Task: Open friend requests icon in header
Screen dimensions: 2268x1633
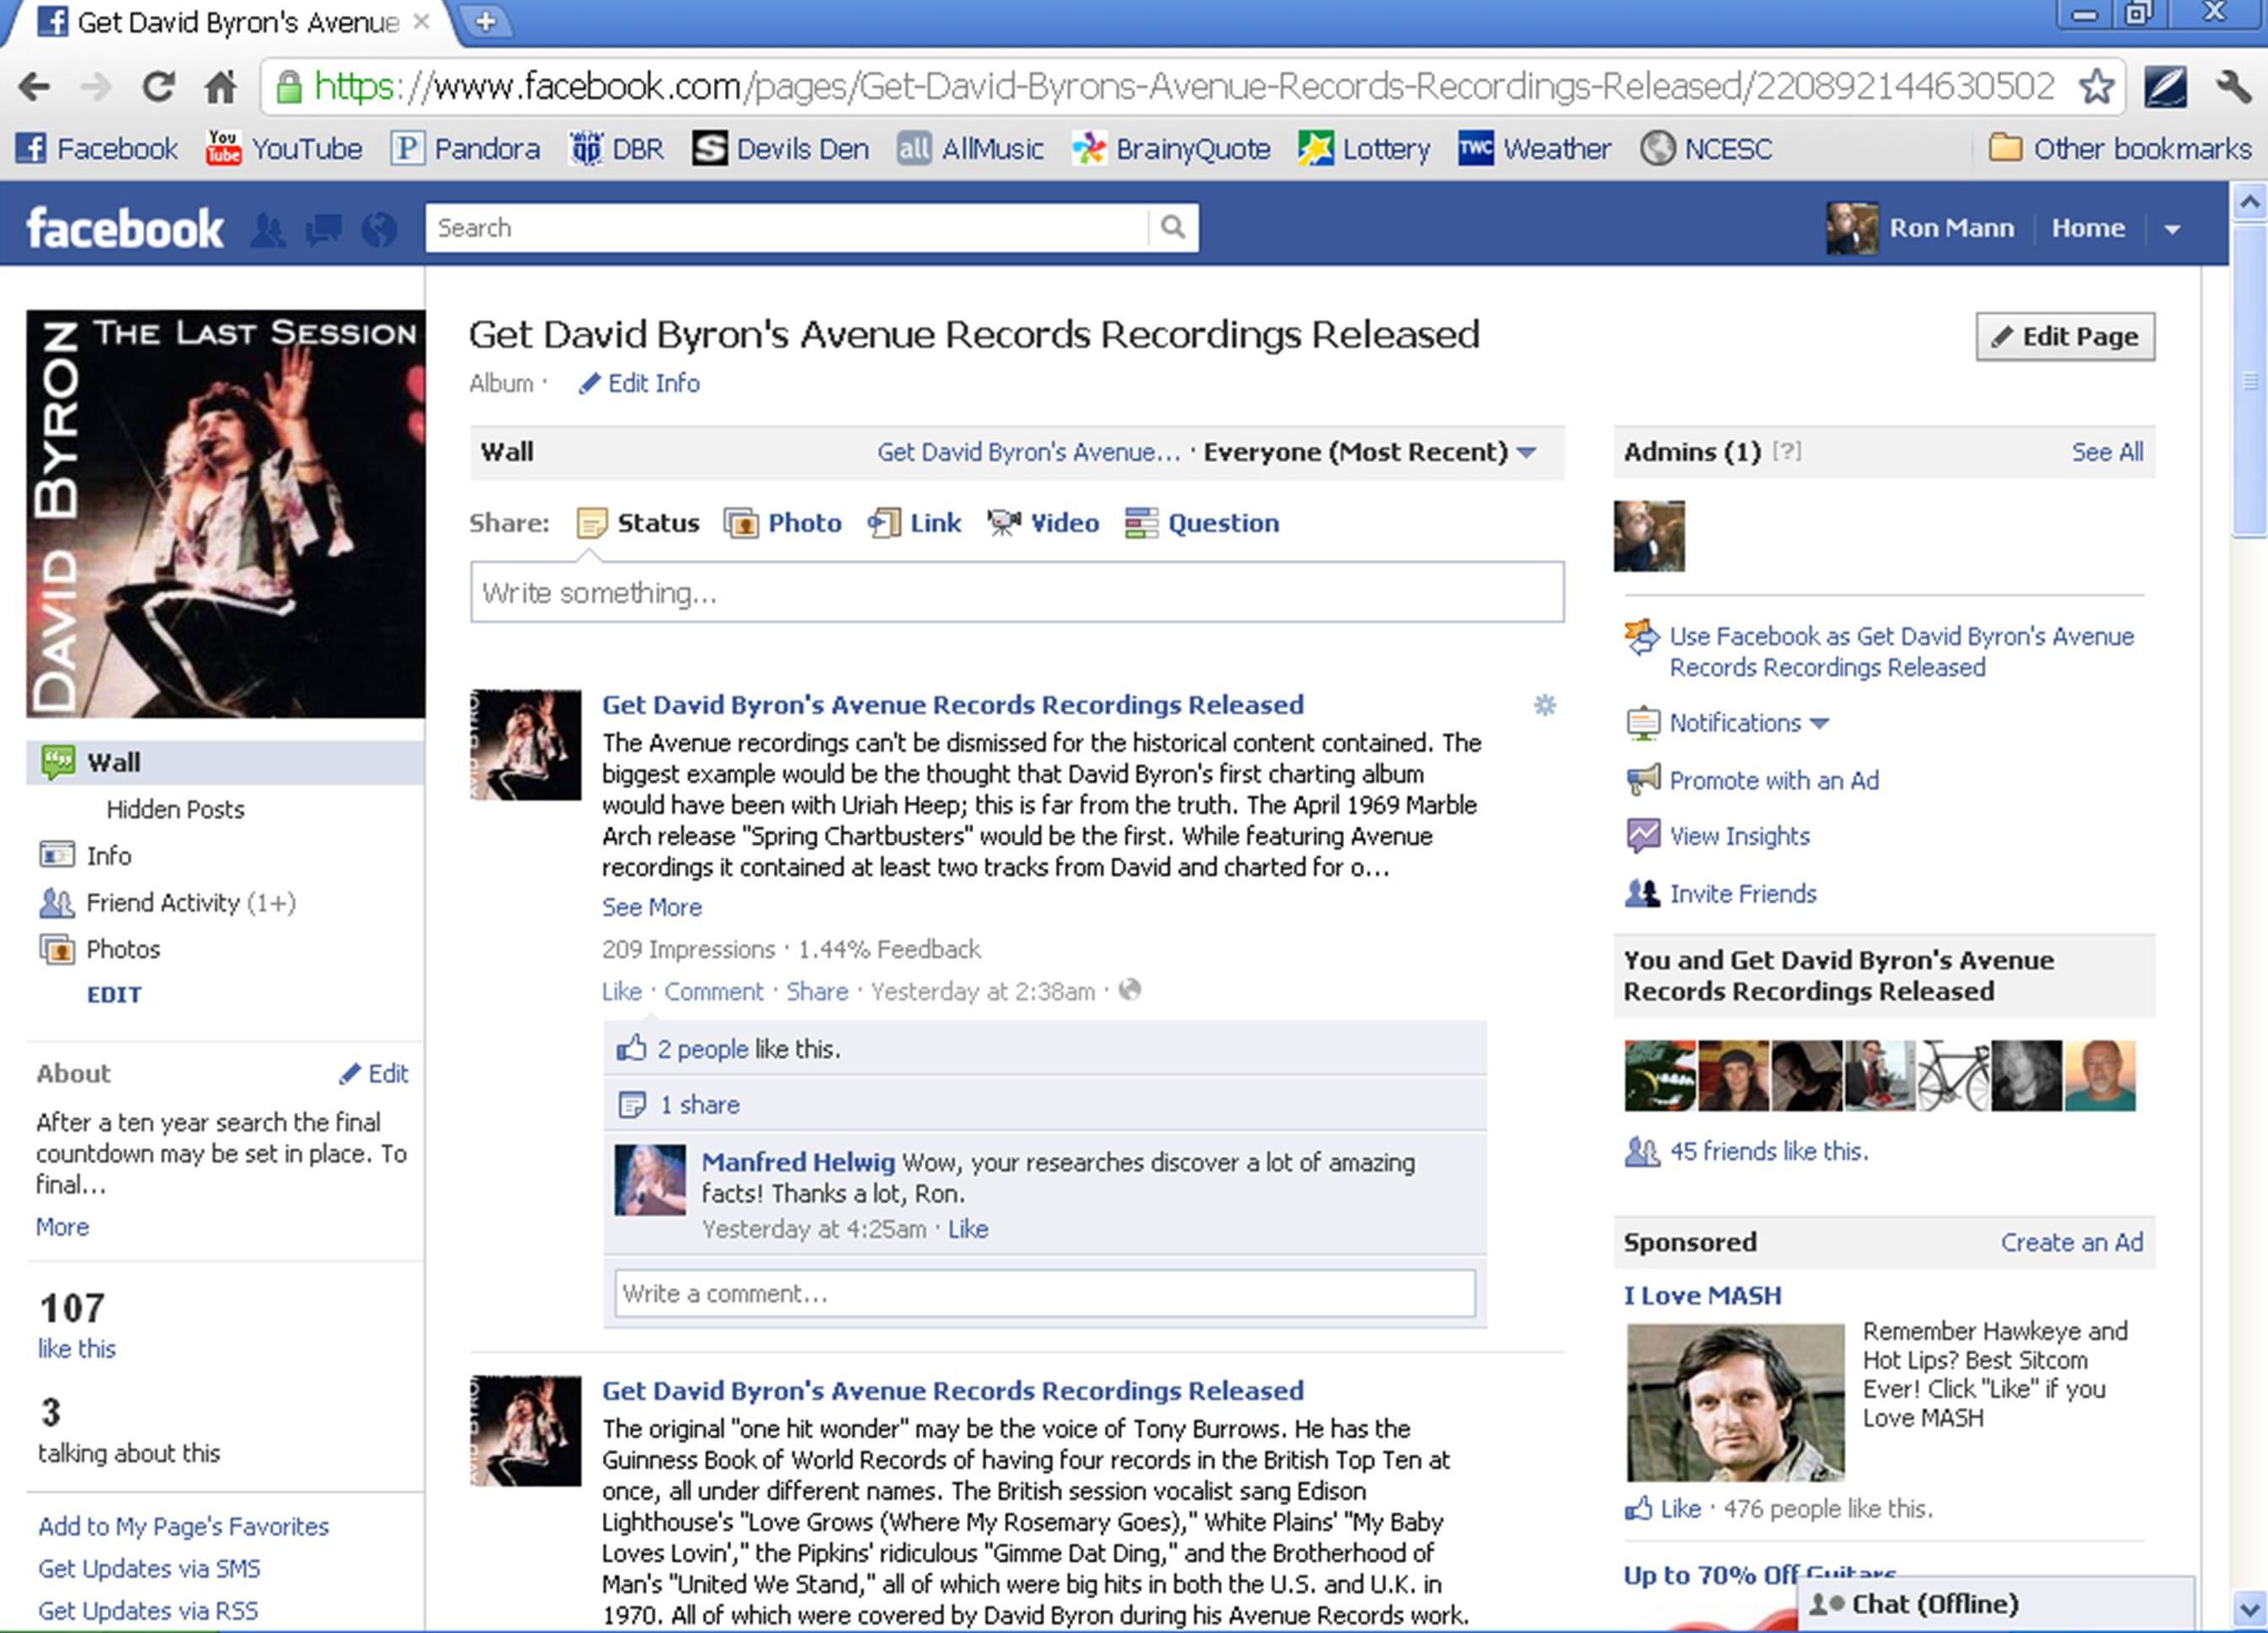Action: 268,230
